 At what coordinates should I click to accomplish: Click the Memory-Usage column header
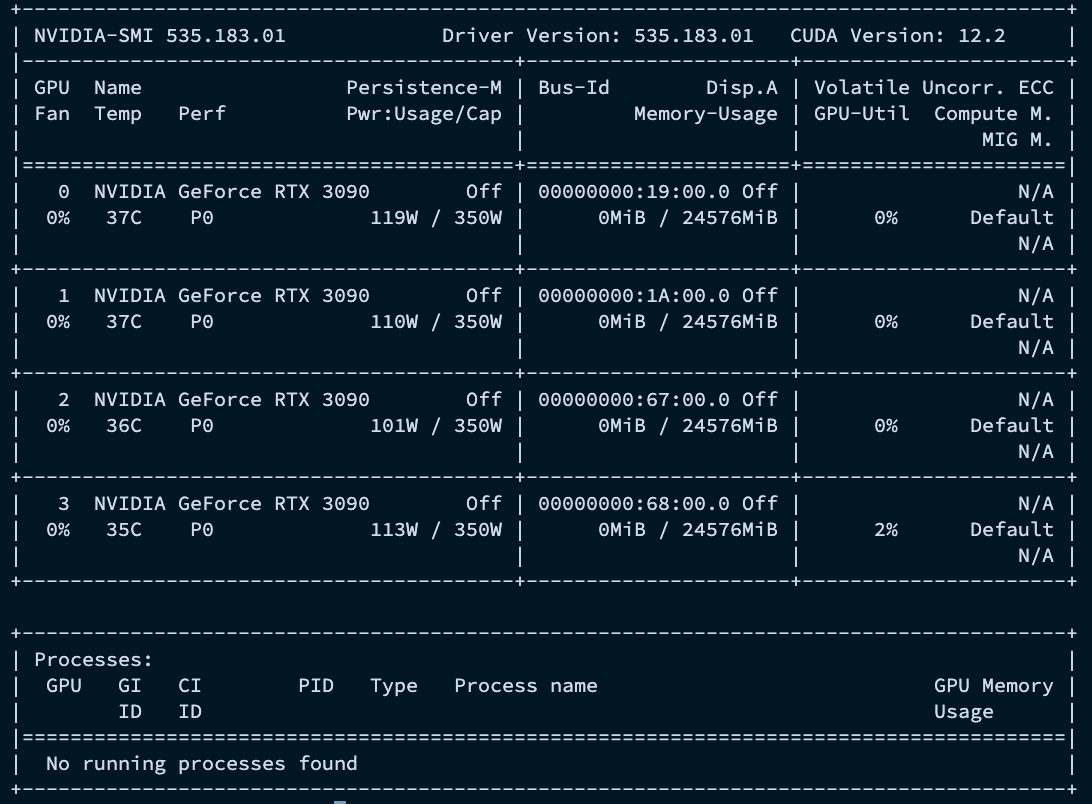pyautogui.click(x=705, y=114)
